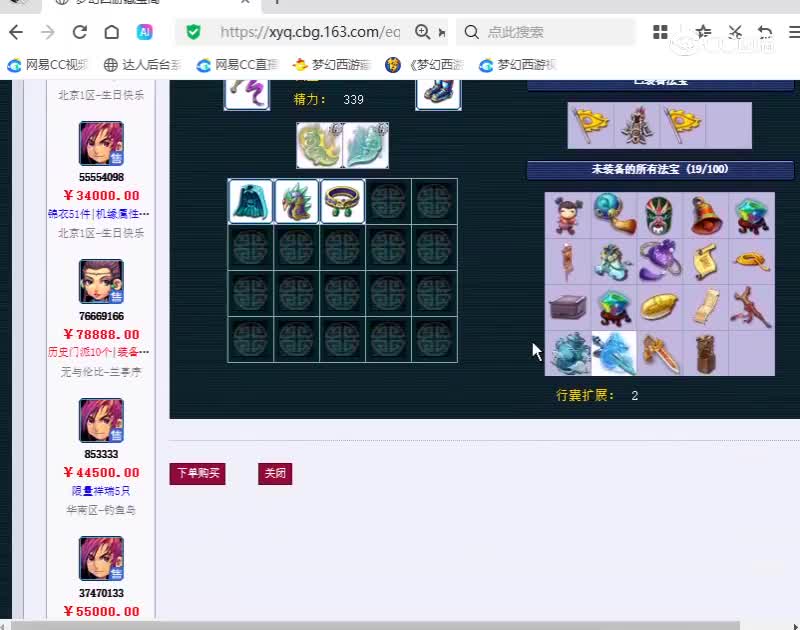The image size is (800, 630).
Task: Click the undo arrow toolbar icon
Action: (765, 32)
